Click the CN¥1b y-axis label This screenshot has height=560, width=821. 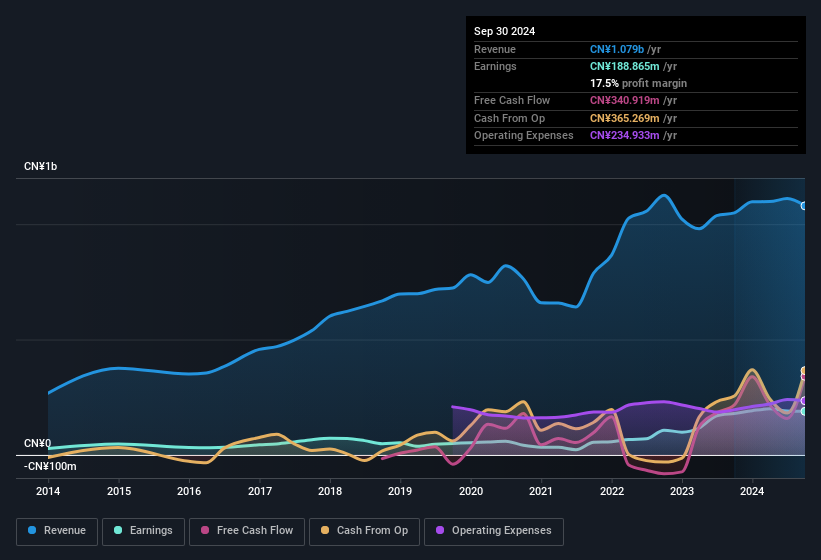click(x=40, y=166)
